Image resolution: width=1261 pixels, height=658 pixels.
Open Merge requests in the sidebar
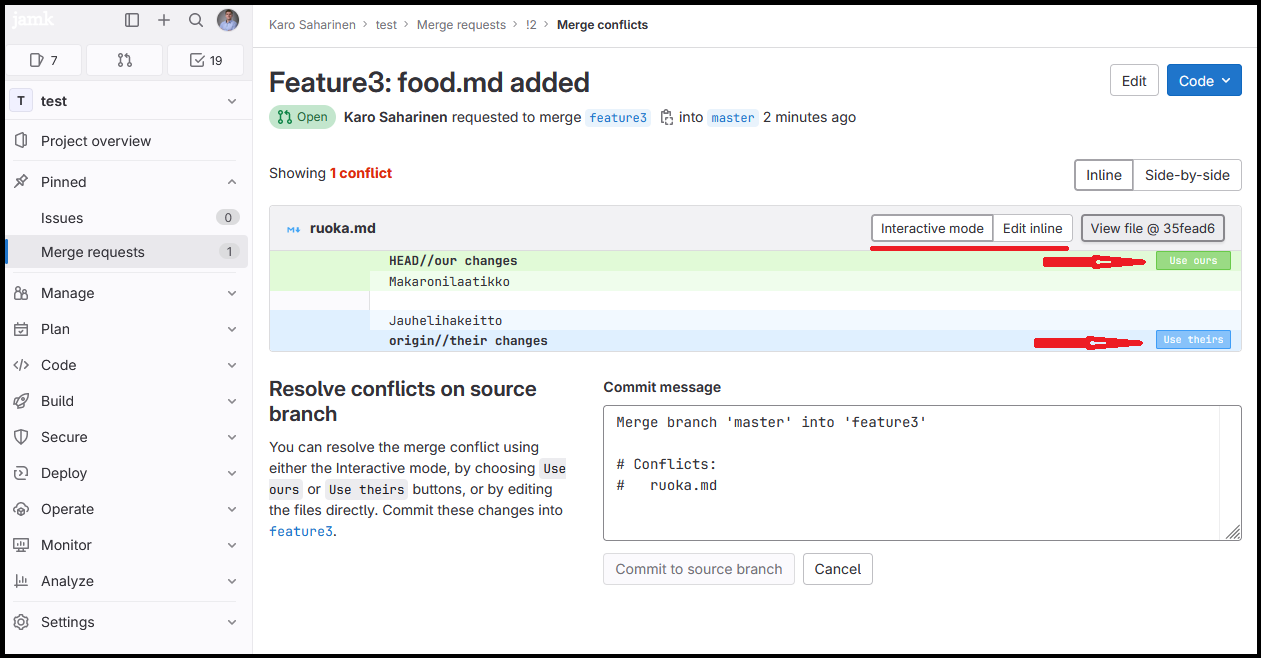click(93, 252)
